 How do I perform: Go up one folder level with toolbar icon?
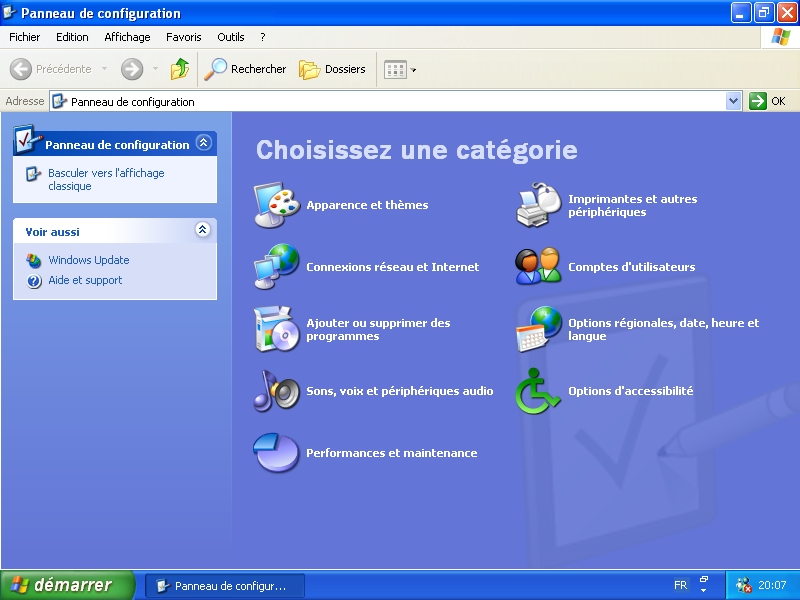pos(180,69)
